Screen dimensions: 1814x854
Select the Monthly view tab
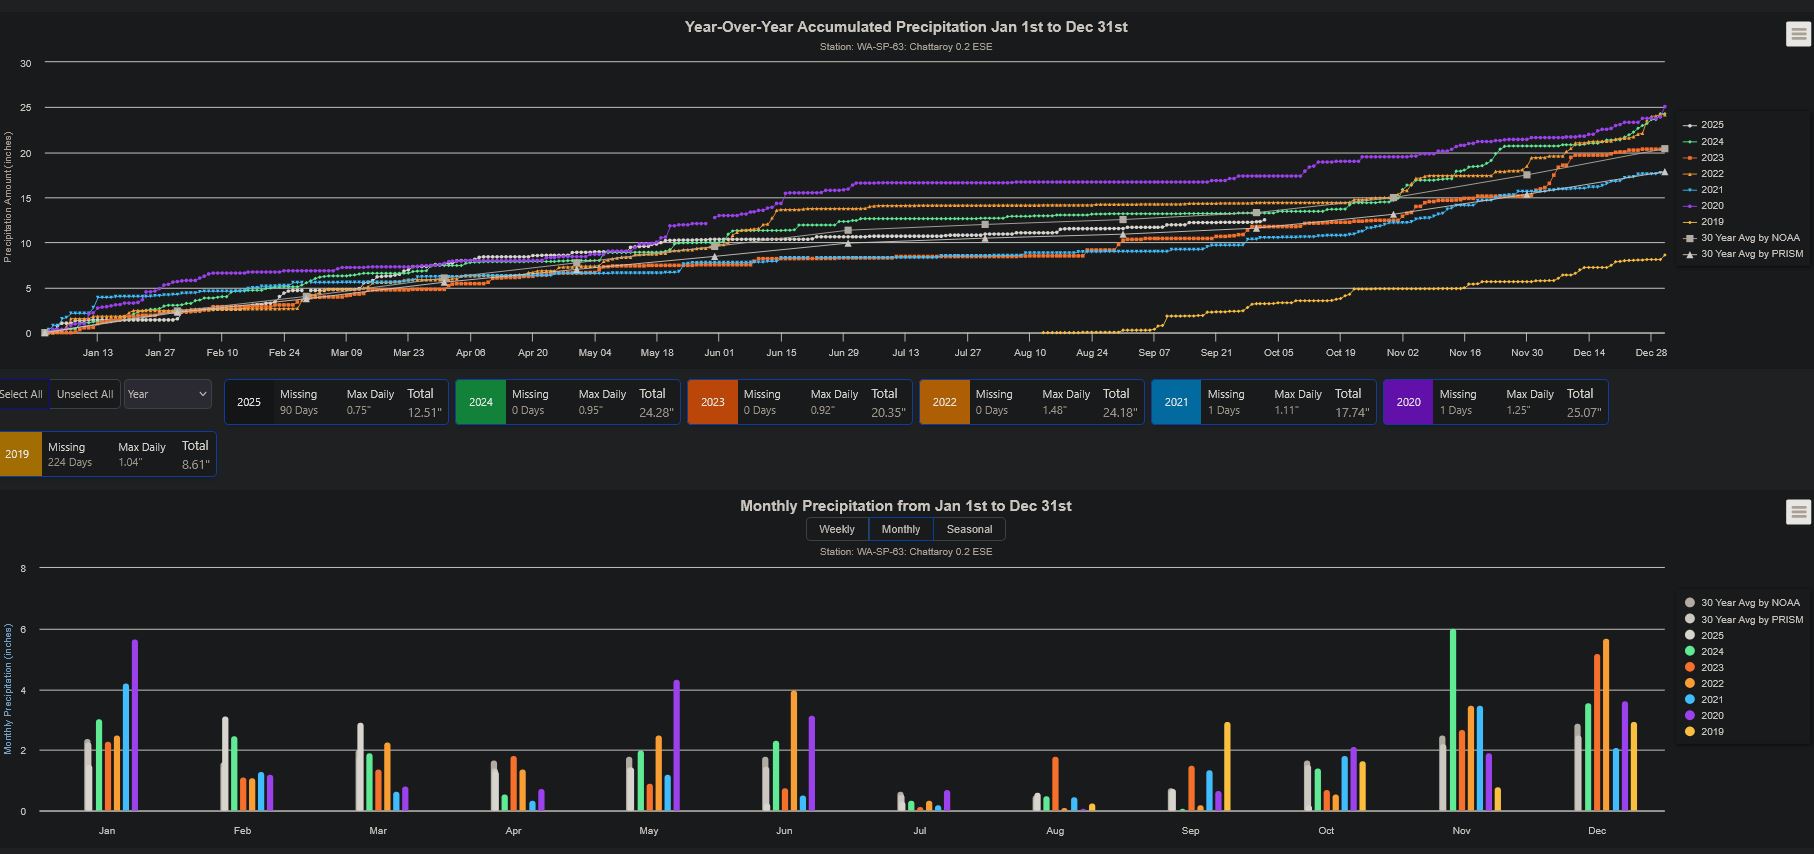point(900,529)
